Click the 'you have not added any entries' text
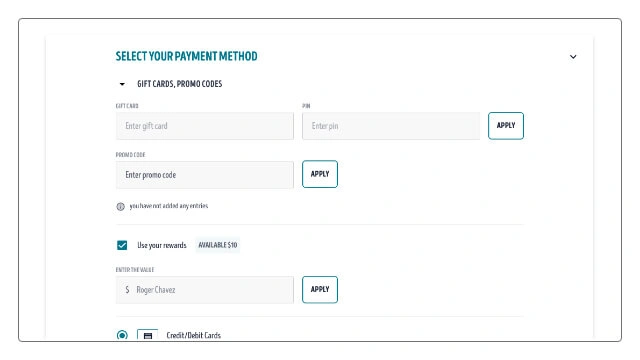The height and width of the screenshot is (360, 640). [169, 206]
